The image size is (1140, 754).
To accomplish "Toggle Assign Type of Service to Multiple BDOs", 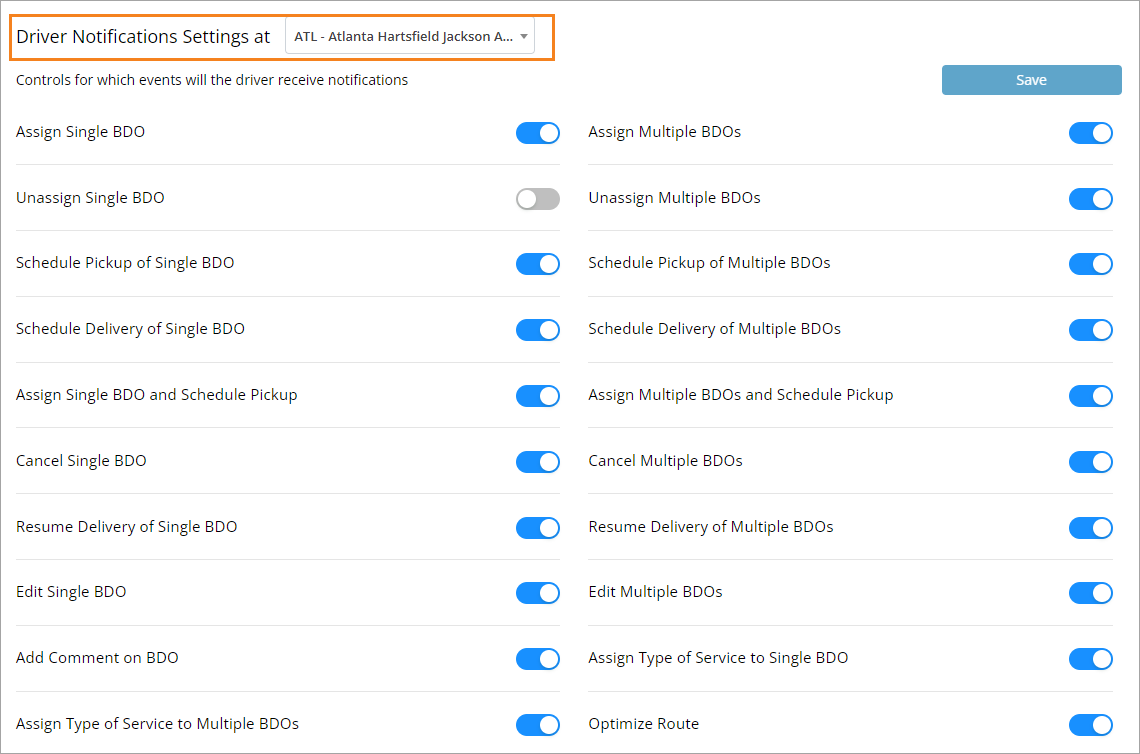I will coord(538,725).
